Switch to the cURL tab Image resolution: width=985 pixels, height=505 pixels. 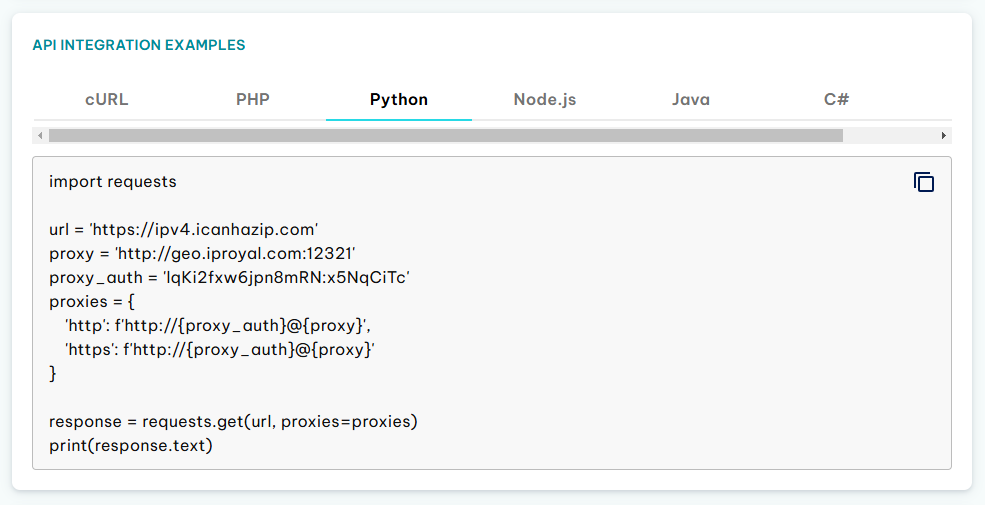click(107, 99)
